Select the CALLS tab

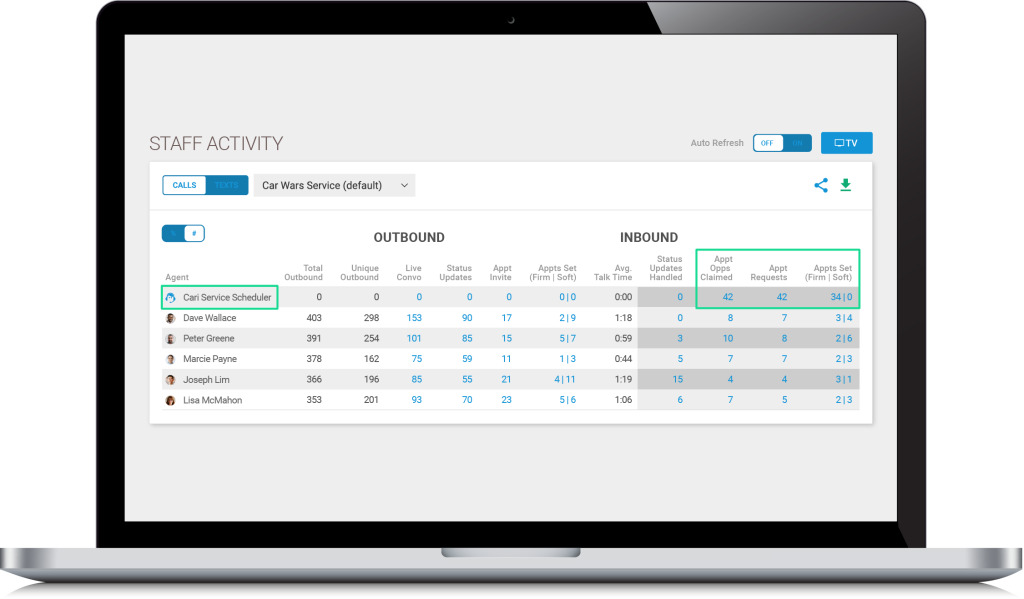click(x=184, y=186)
